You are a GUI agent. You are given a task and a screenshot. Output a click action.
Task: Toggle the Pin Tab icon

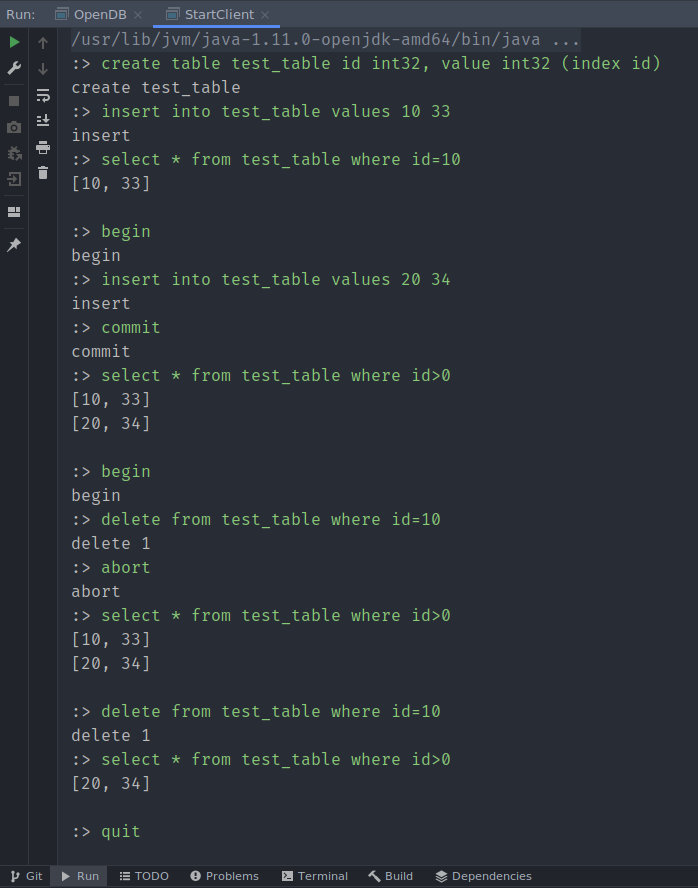pyautogui.click(x=14, y=245)
